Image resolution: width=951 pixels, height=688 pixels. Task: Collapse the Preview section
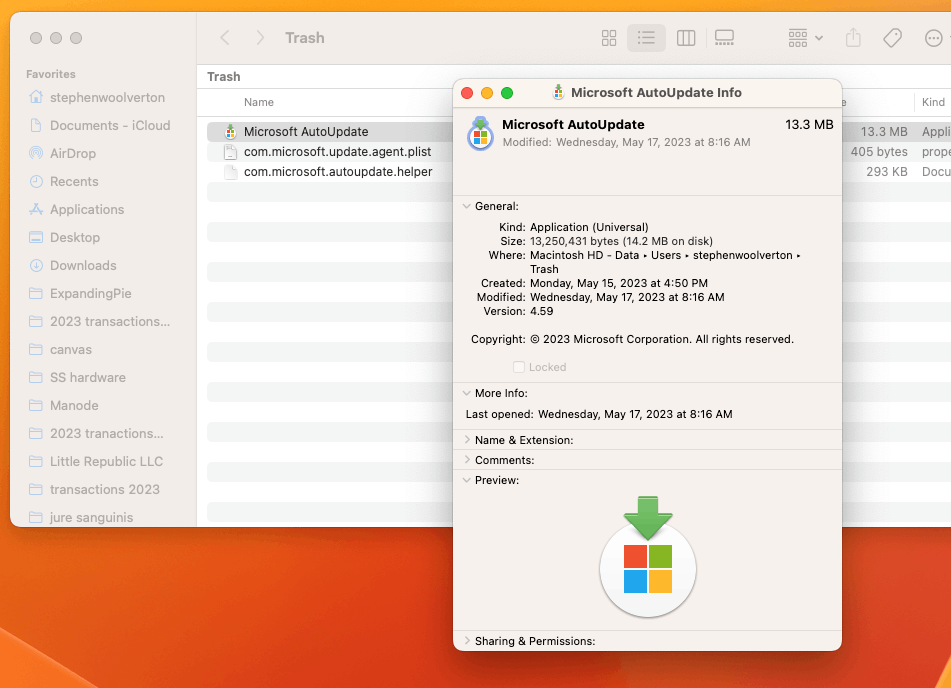pos(466,480)
